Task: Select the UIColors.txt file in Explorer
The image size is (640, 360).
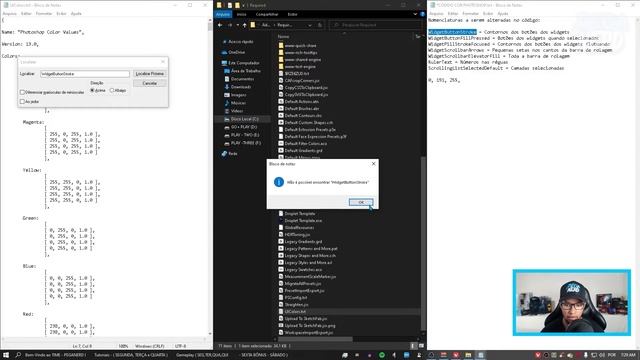Action: pyautogui.click(x=295, y=311)
